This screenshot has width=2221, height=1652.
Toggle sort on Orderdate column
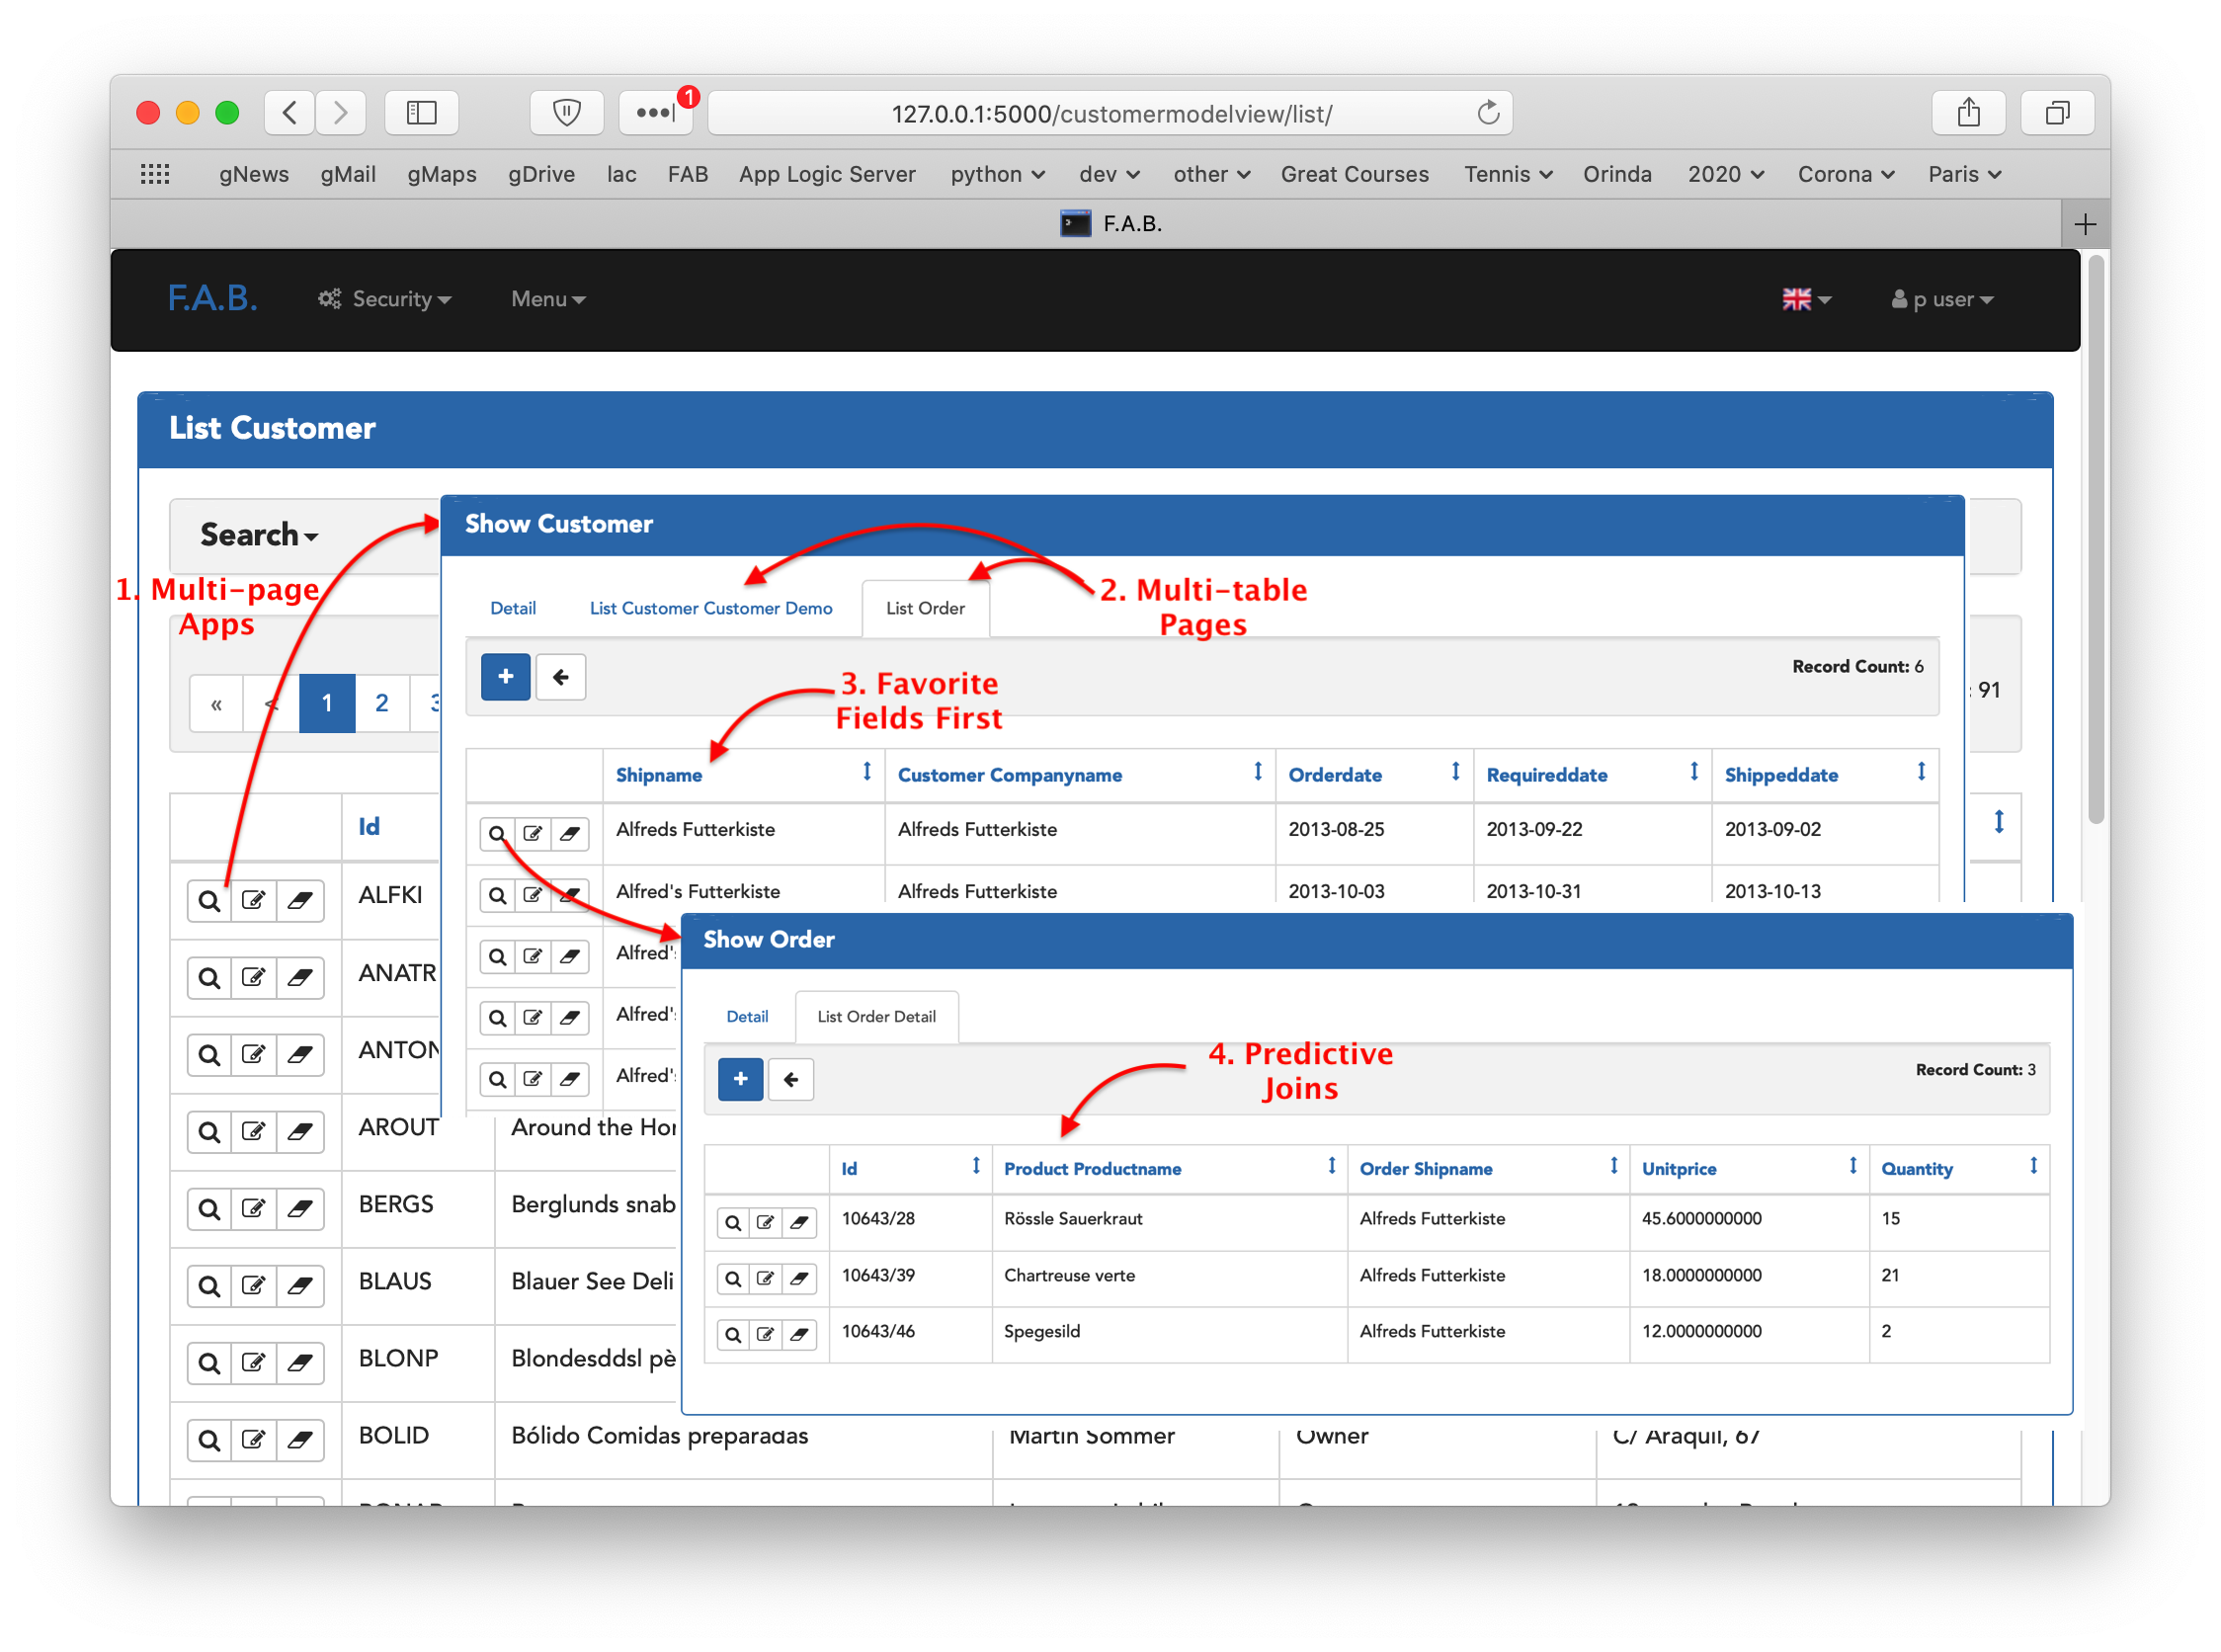[x=1455, y=772]
